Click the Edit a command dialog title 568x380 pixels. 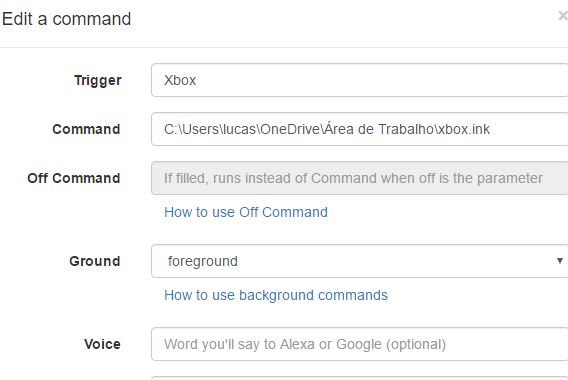click(66, 19)
